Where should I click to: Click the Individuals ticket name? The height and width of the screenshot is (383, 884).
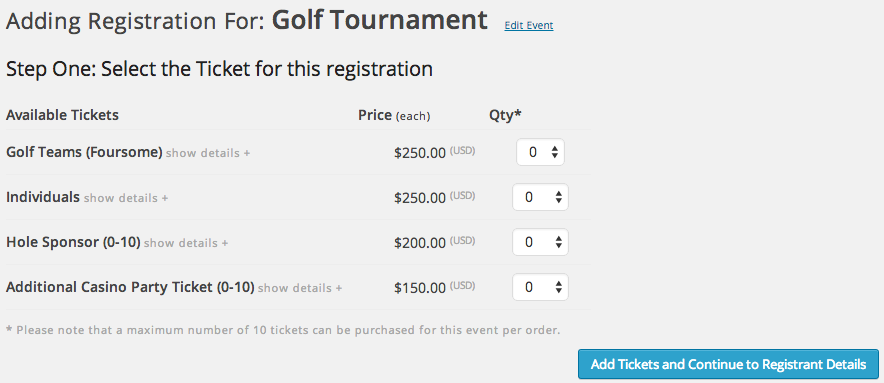[x=43, y=197]
